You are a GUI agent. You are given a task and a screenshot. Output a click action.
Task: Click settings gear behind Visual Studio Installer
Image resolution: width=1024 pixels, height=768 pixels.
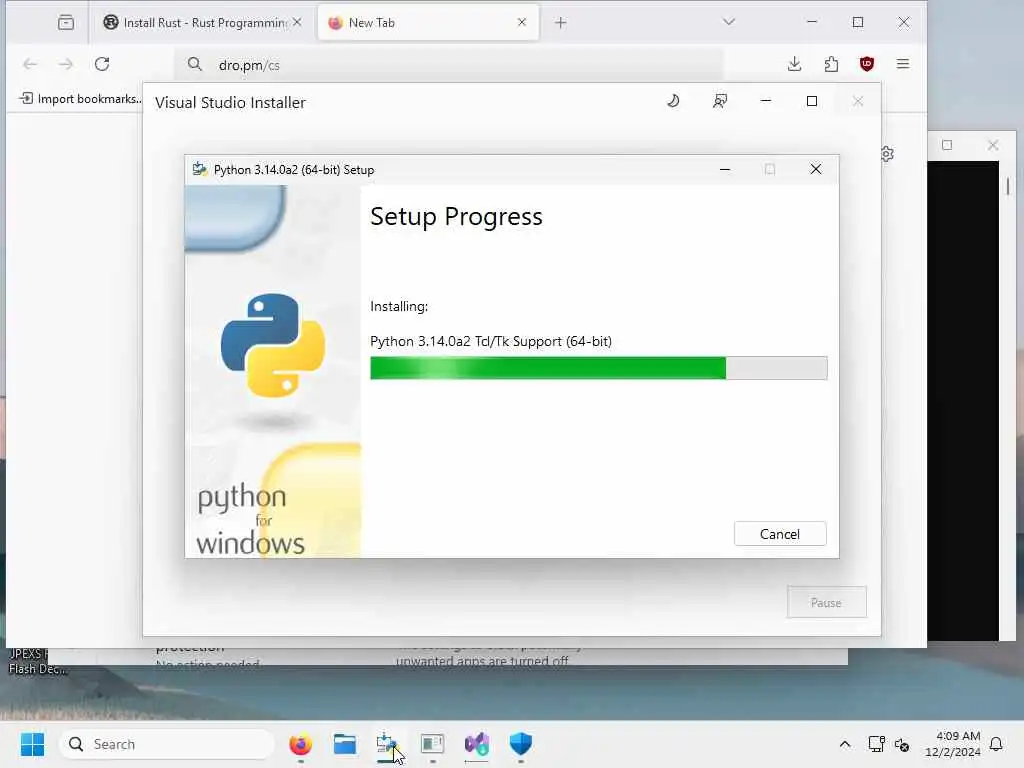click(887, 154)
